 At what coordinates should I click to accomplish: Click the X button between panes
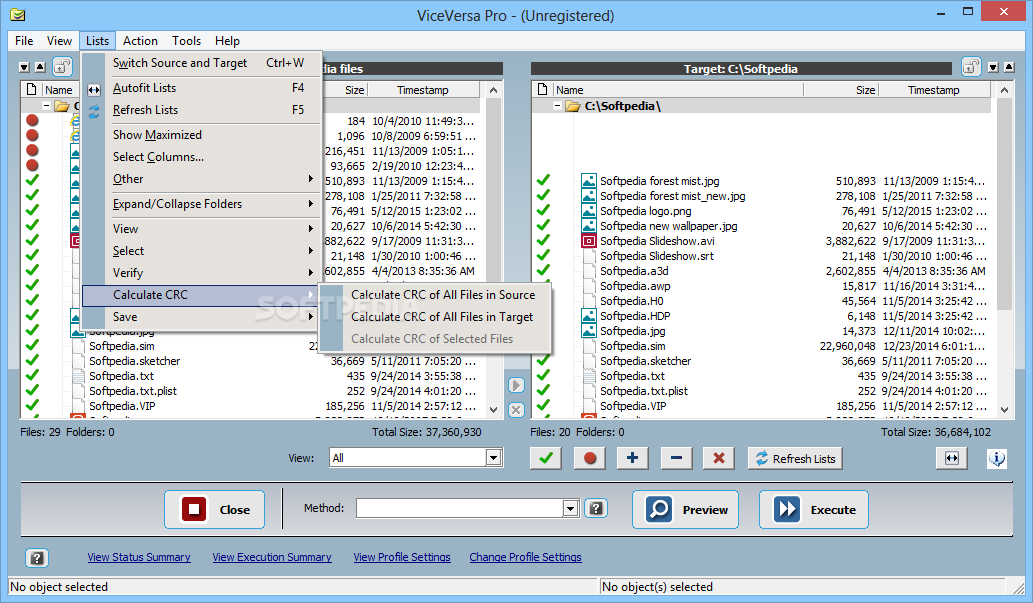(x=516, y=410)
